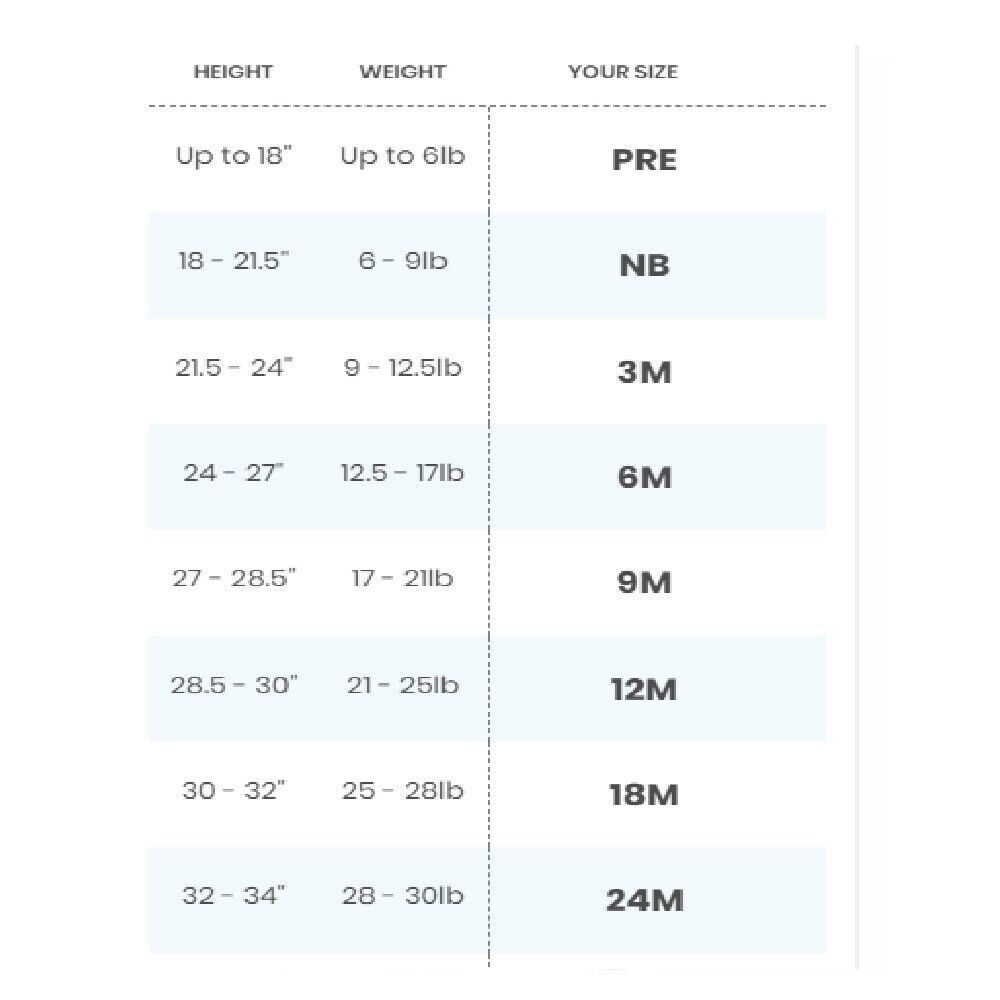Click the Up to 6lb weight cell
This screenshot has height=1000, width=1000.
[x=402, y=156]
